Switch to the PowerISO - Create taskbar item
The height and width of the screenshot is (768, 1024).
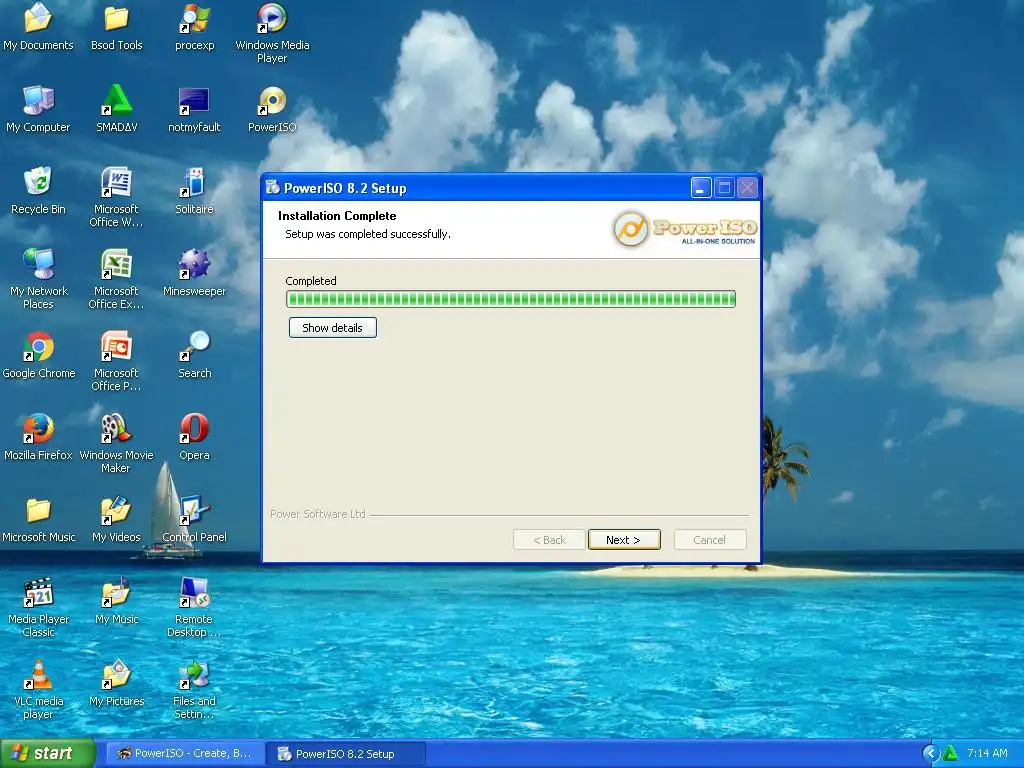pyautogui.click(x=185, y=753)
